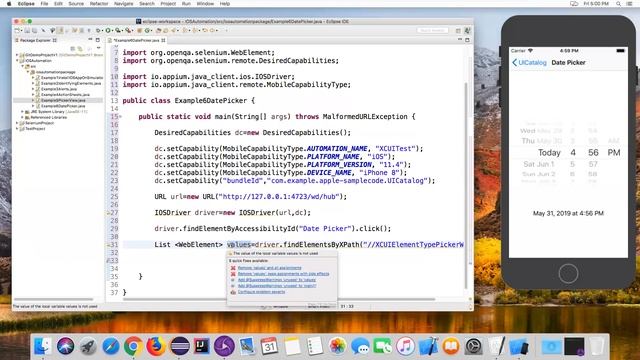
Task: Click the editor horizontal scrollbar
Action: click(279, 299)
